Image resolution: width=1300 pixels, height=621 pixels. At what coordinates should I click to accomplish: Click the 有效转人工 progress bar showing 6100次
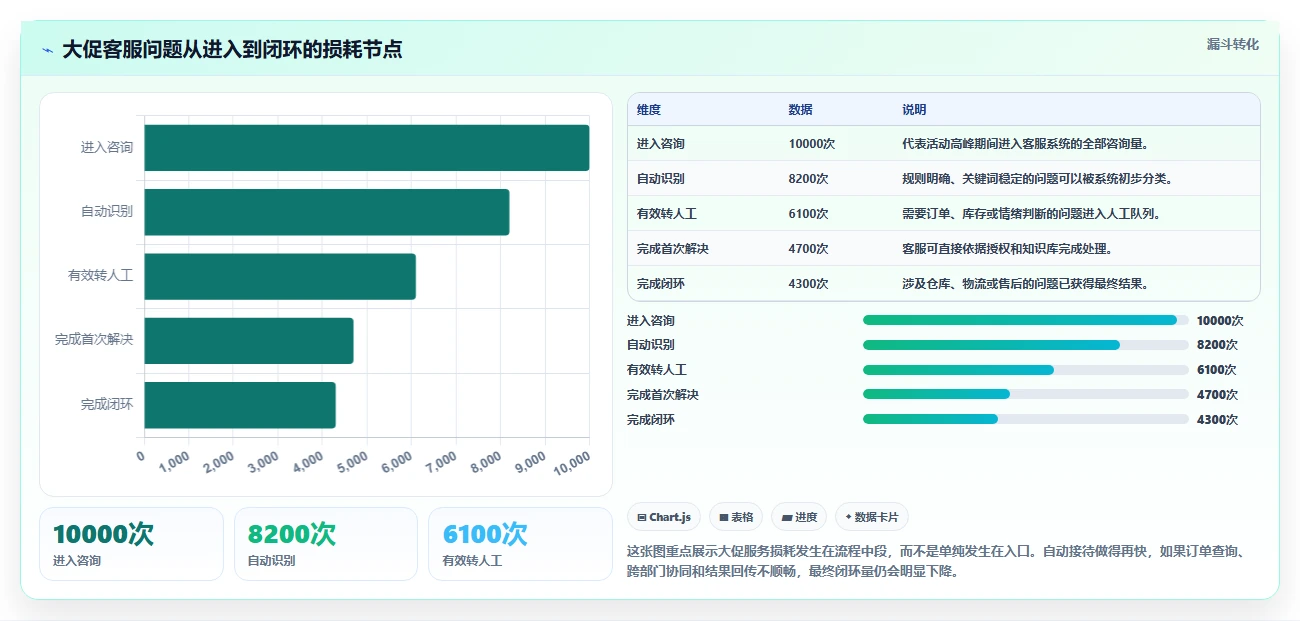tap(1025, 370)
